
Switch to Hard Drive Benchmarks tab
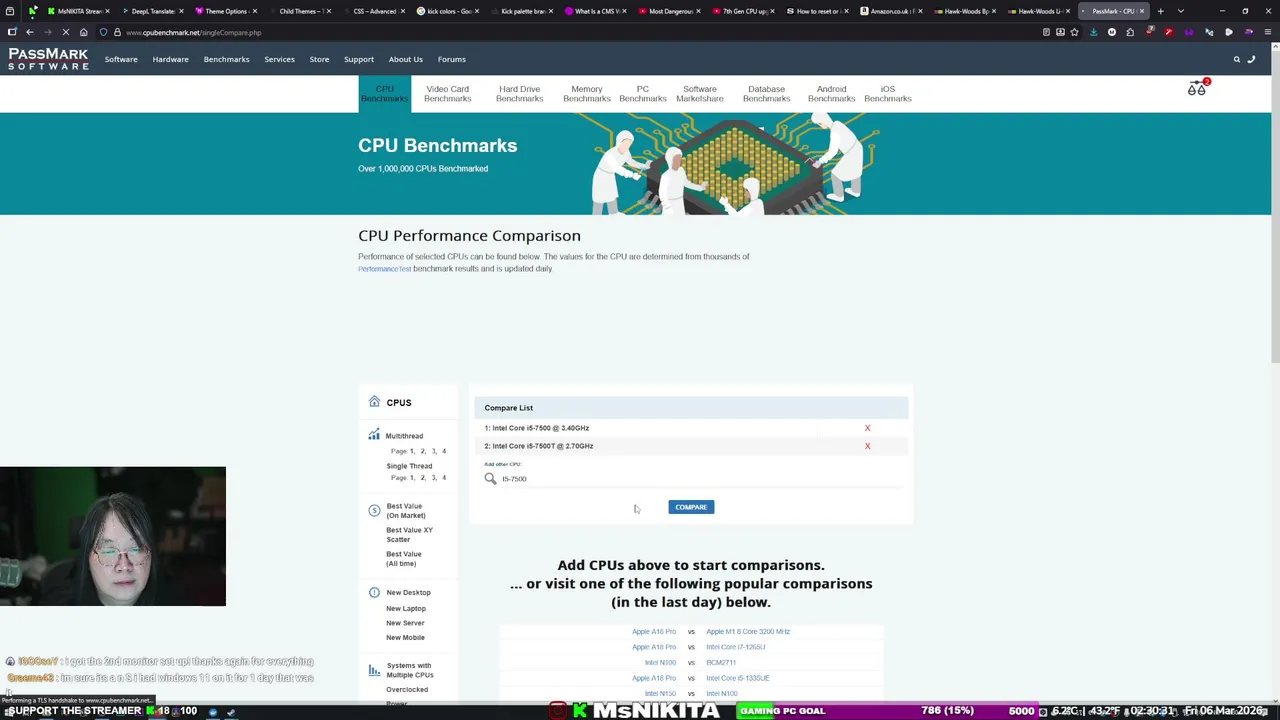[519, 94]
